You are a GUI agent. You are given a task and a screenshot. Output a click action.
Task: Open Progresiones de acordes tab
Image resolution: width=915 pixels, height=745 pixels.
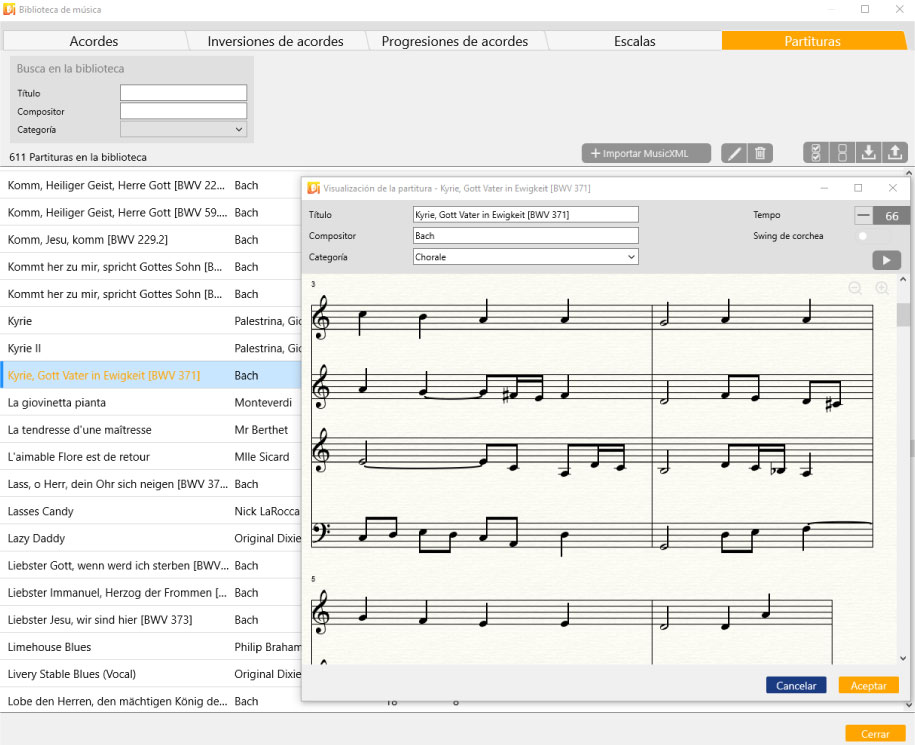pyautogui.click(x=455, y=41)
